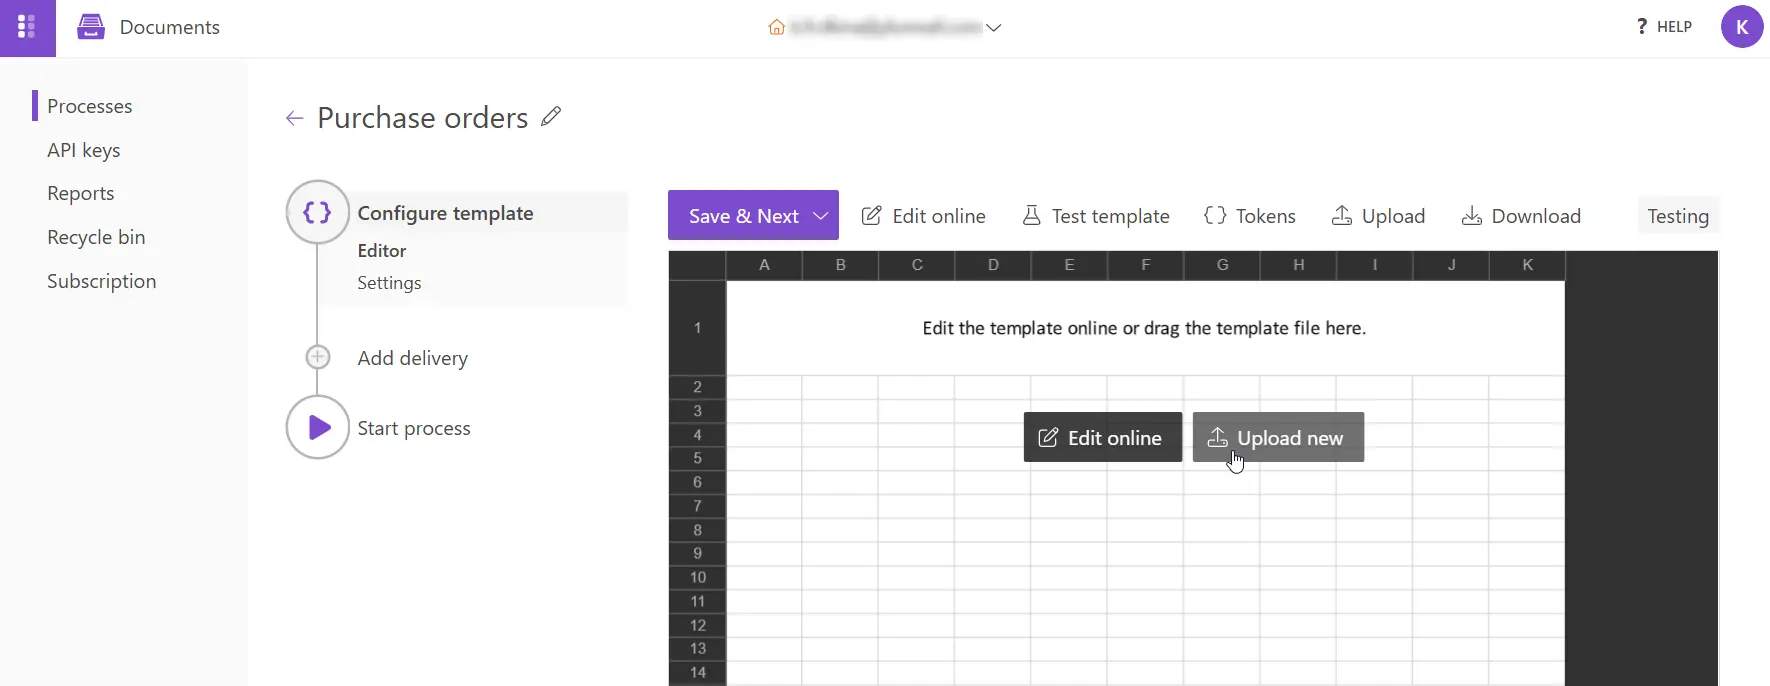Open the Editor sub-step

tap(382, 251)
